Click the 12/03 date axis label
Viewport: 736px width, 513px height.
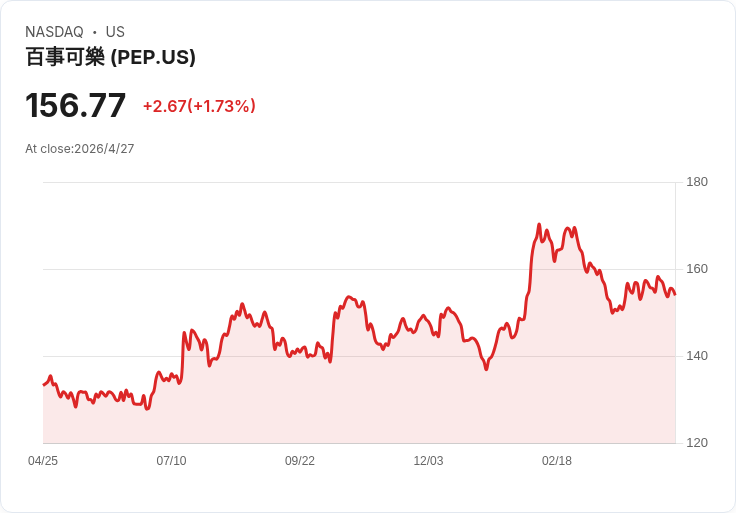tap(428, 461)
